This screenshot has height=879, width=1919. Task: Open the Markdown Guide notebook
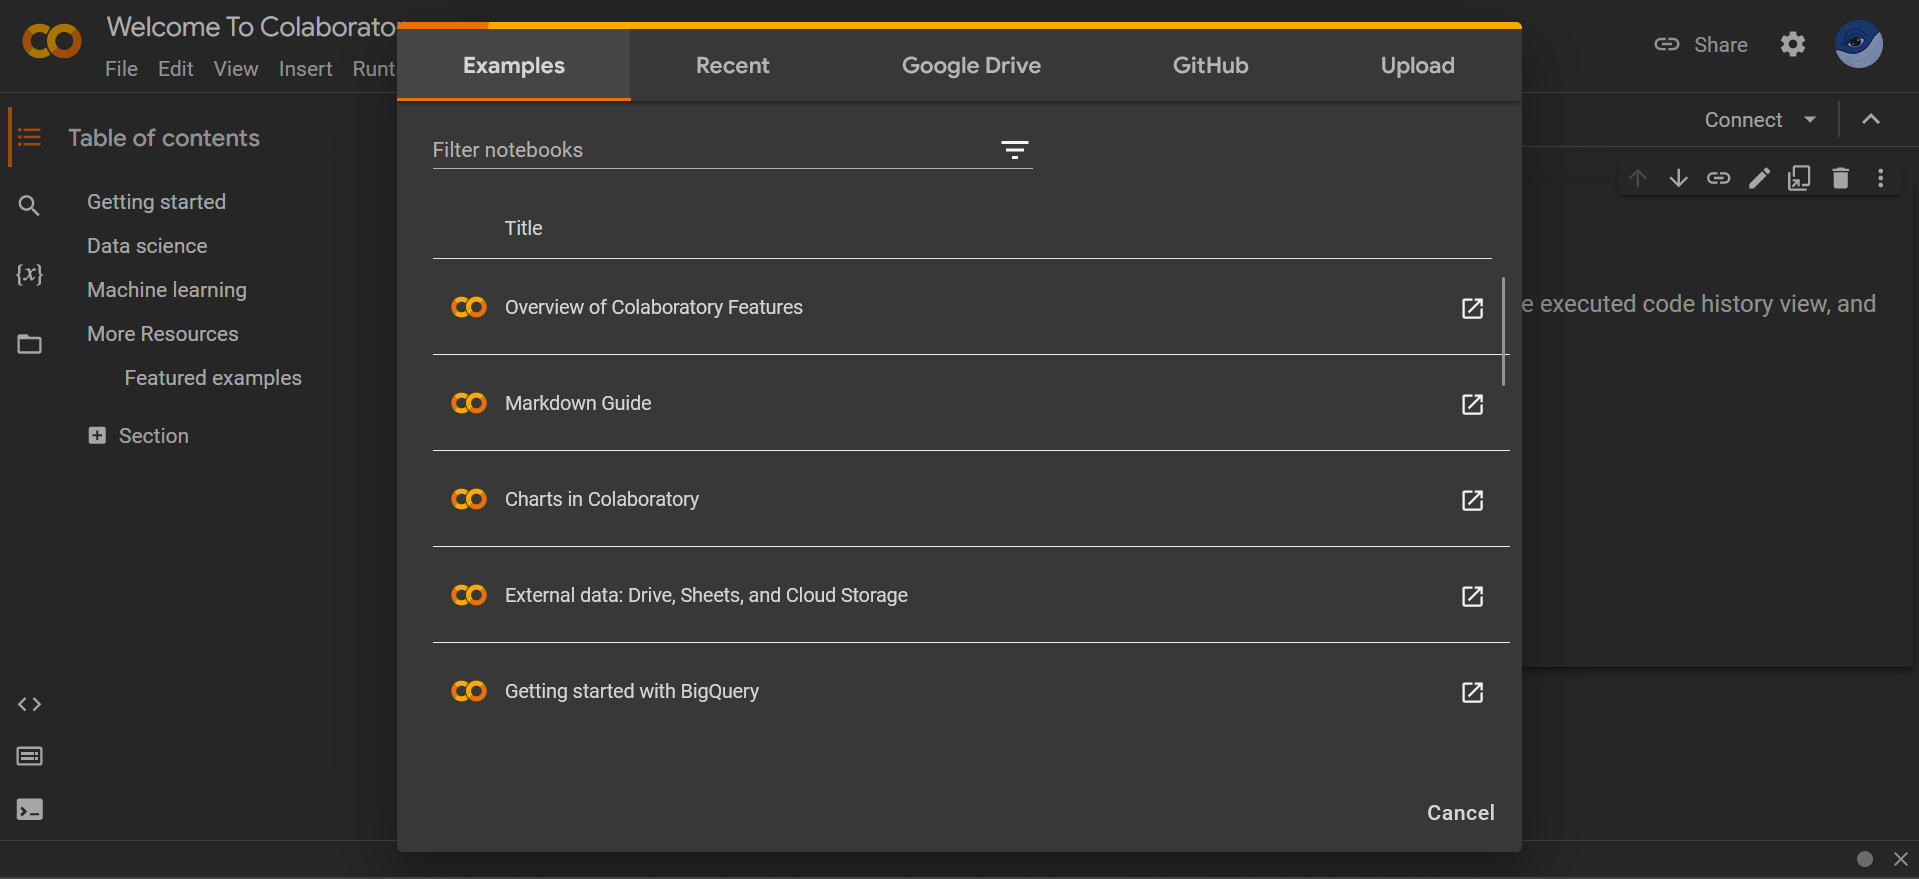click(x=578, y=403)
